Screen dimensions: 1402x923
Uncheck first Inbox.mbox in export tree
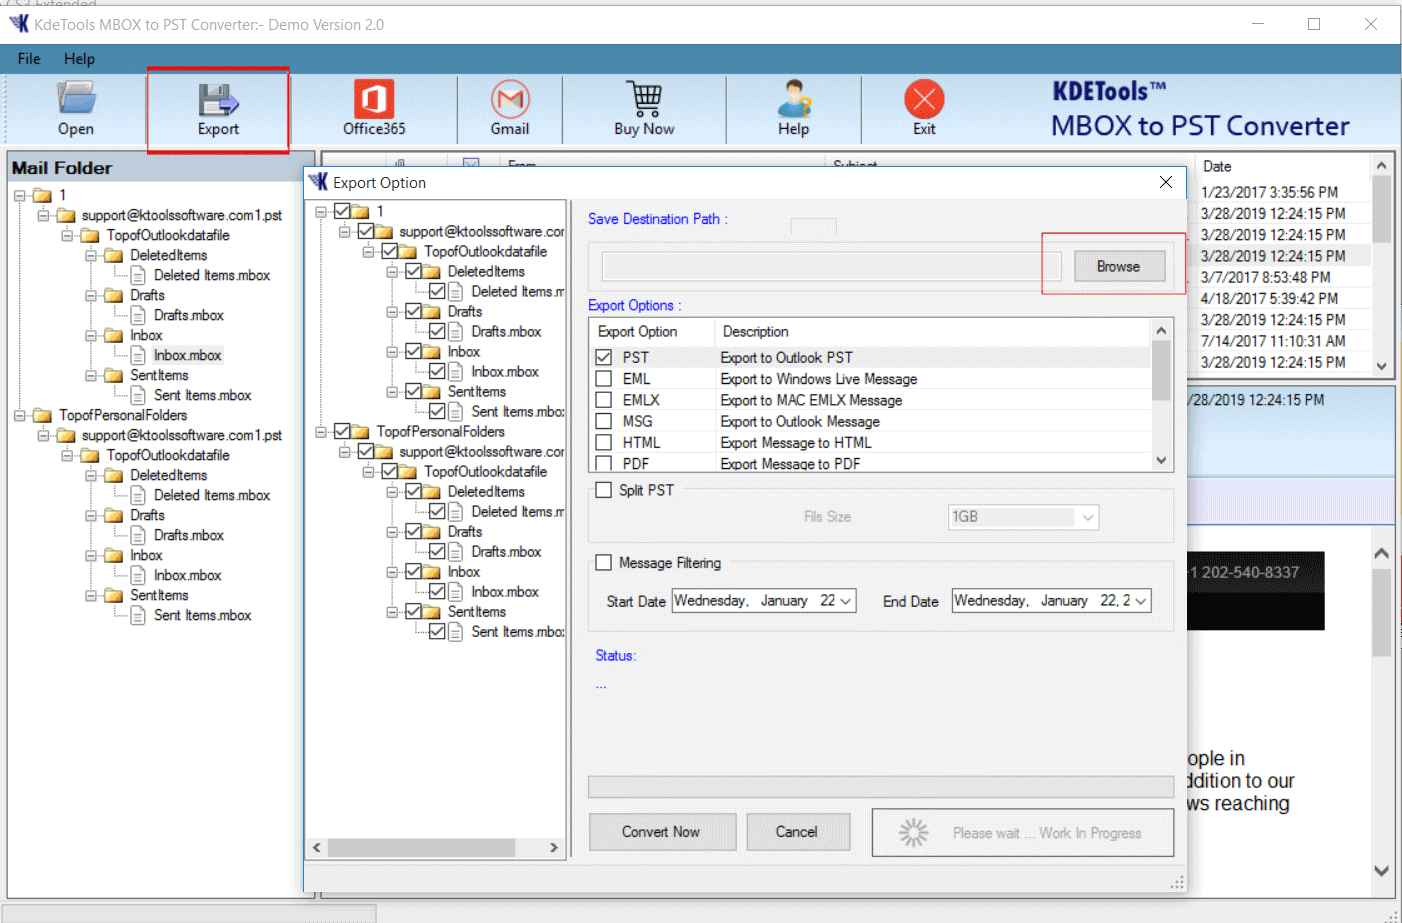pyautogui.click(x=437, y=371)
